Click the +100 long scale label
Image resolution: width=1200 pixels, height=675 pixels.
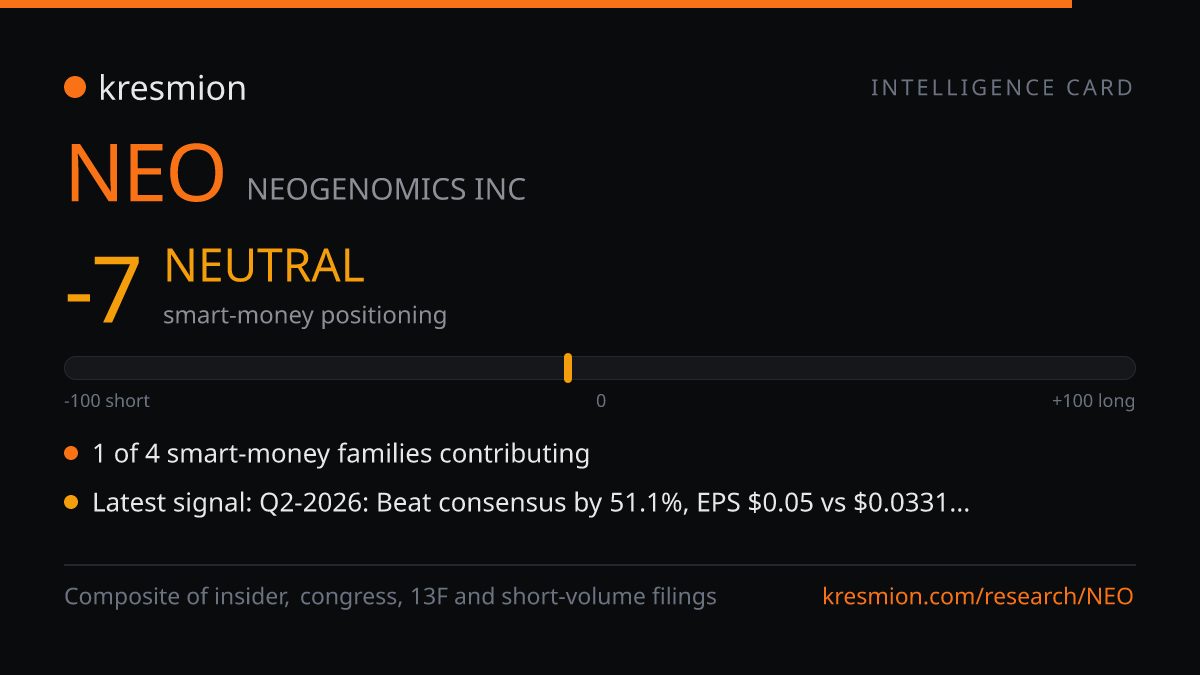[x=1093, y=401]
